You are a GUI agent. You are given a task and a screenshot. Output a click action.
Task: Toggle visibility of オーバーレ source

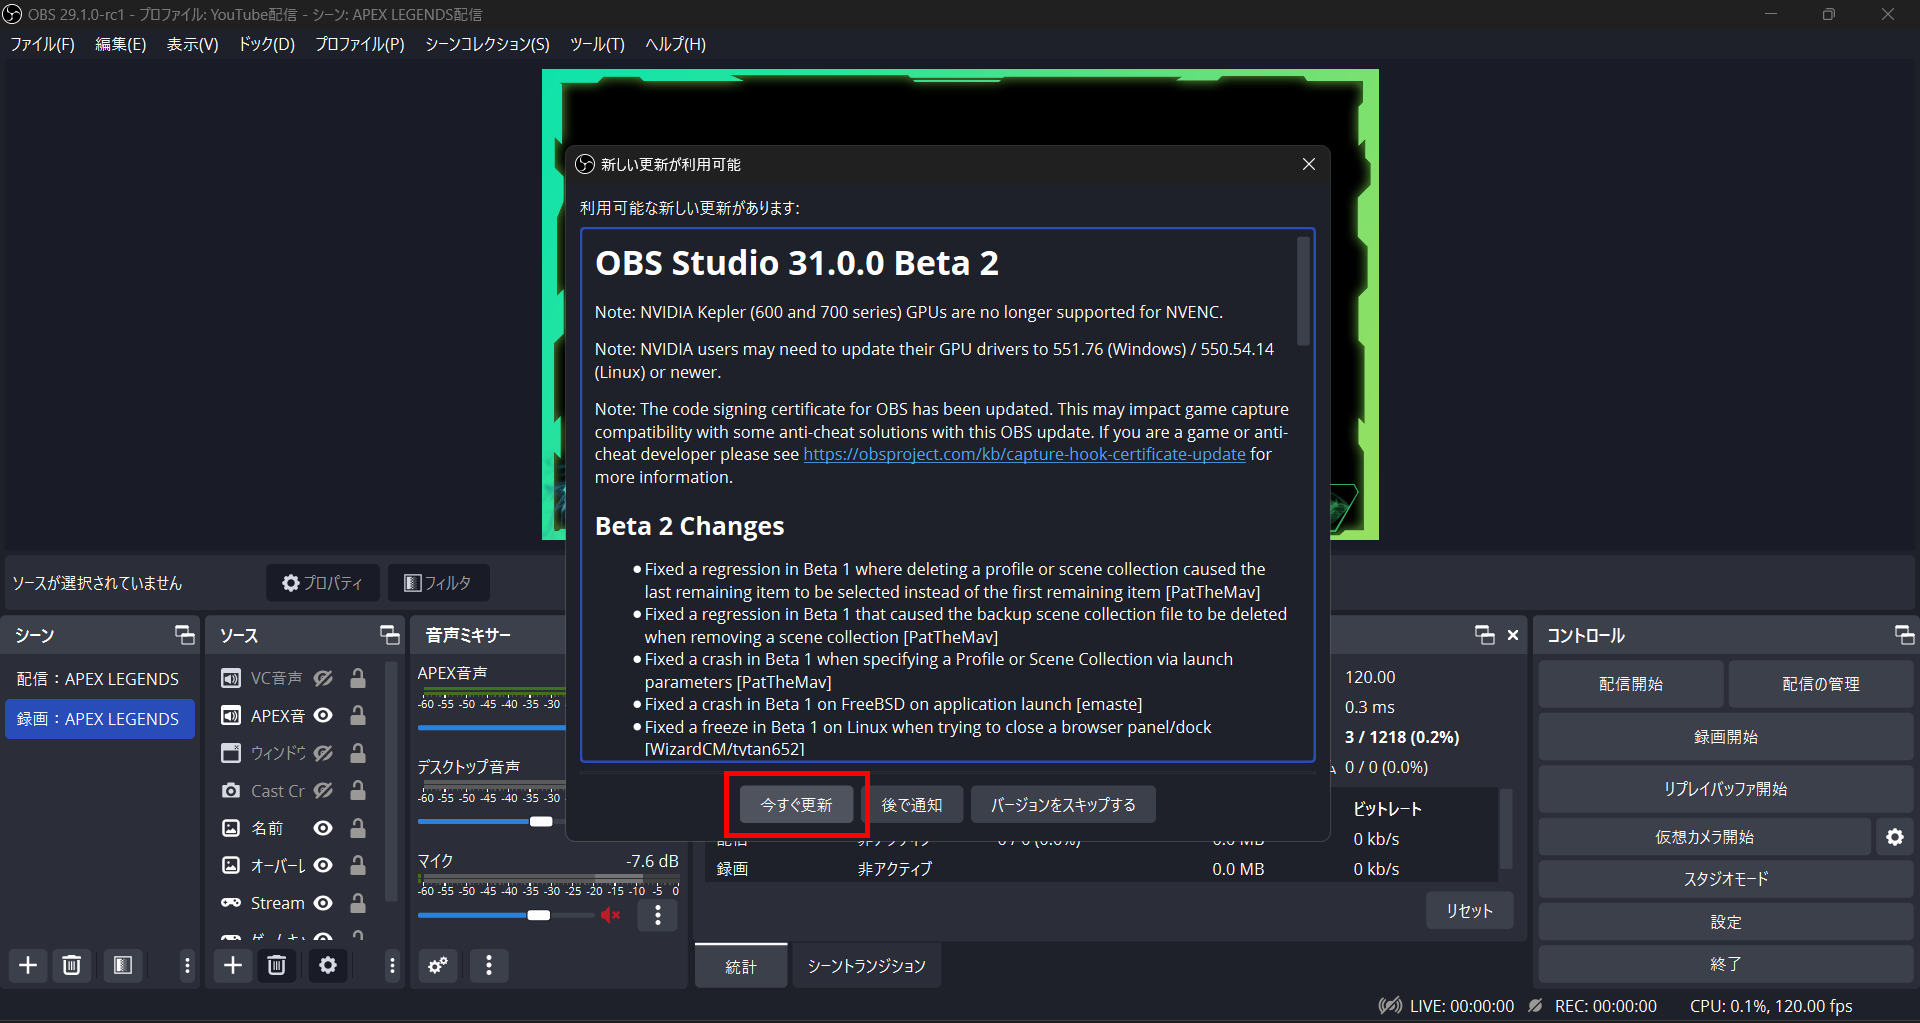(323, 865)
